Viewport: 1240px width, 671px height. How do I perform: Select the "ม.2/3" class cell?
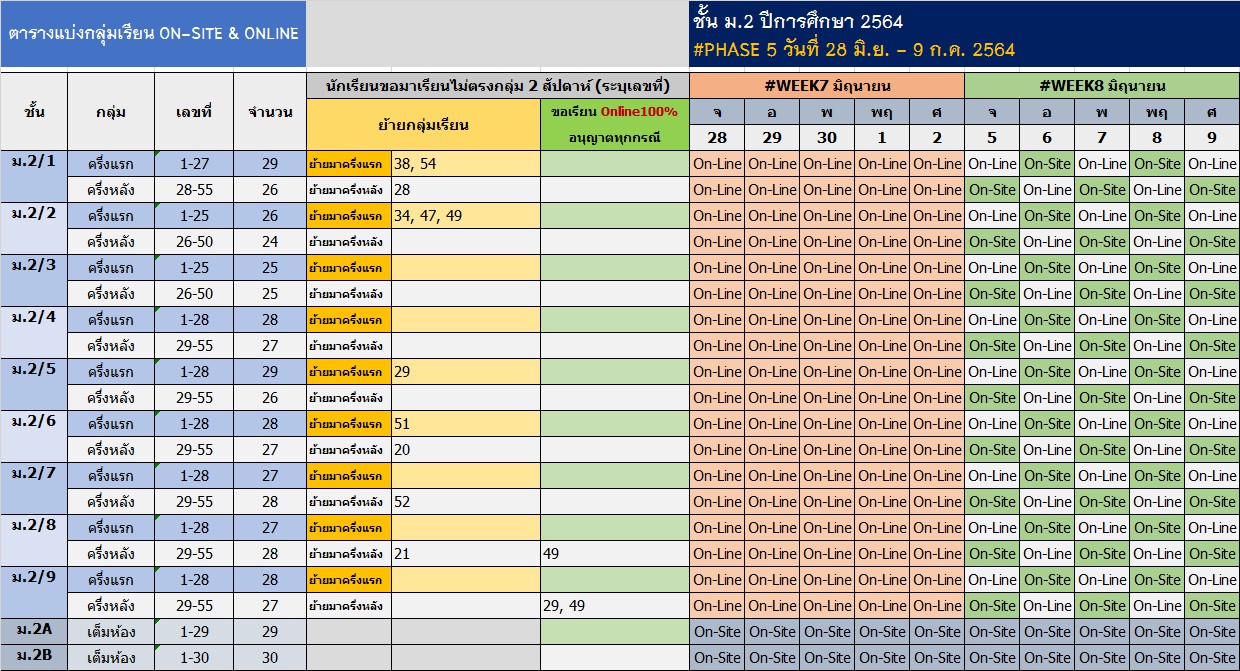click(34, 280)
